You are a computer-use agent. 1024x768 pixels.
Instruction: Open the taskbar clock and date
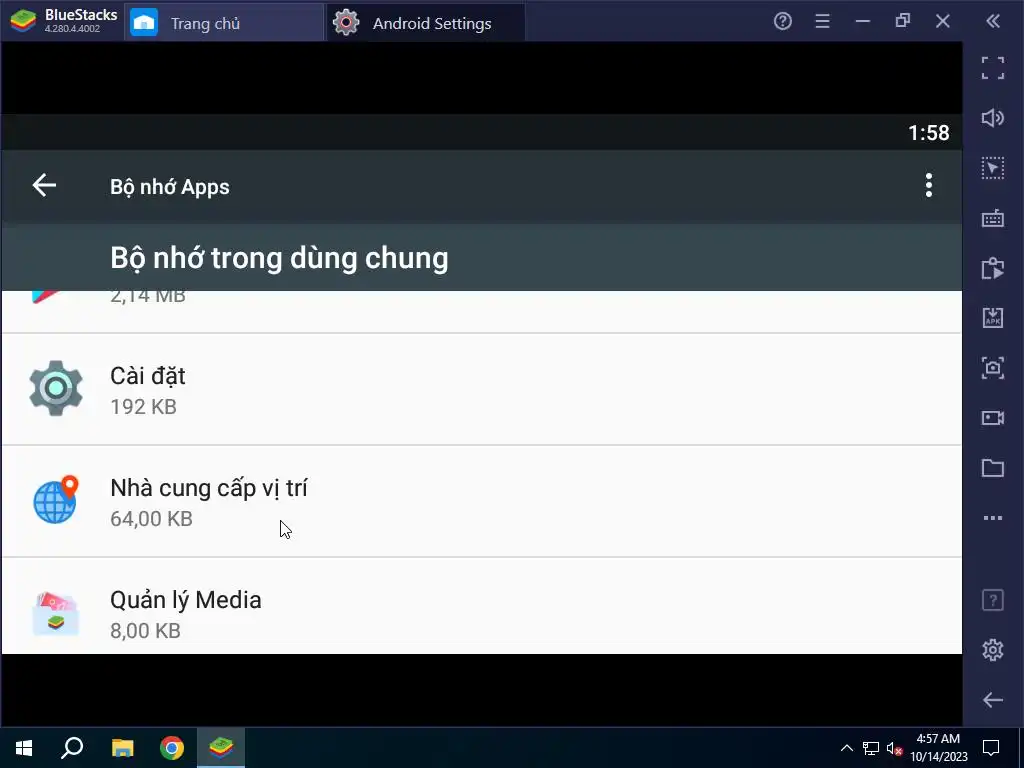[x=938, y=748]
